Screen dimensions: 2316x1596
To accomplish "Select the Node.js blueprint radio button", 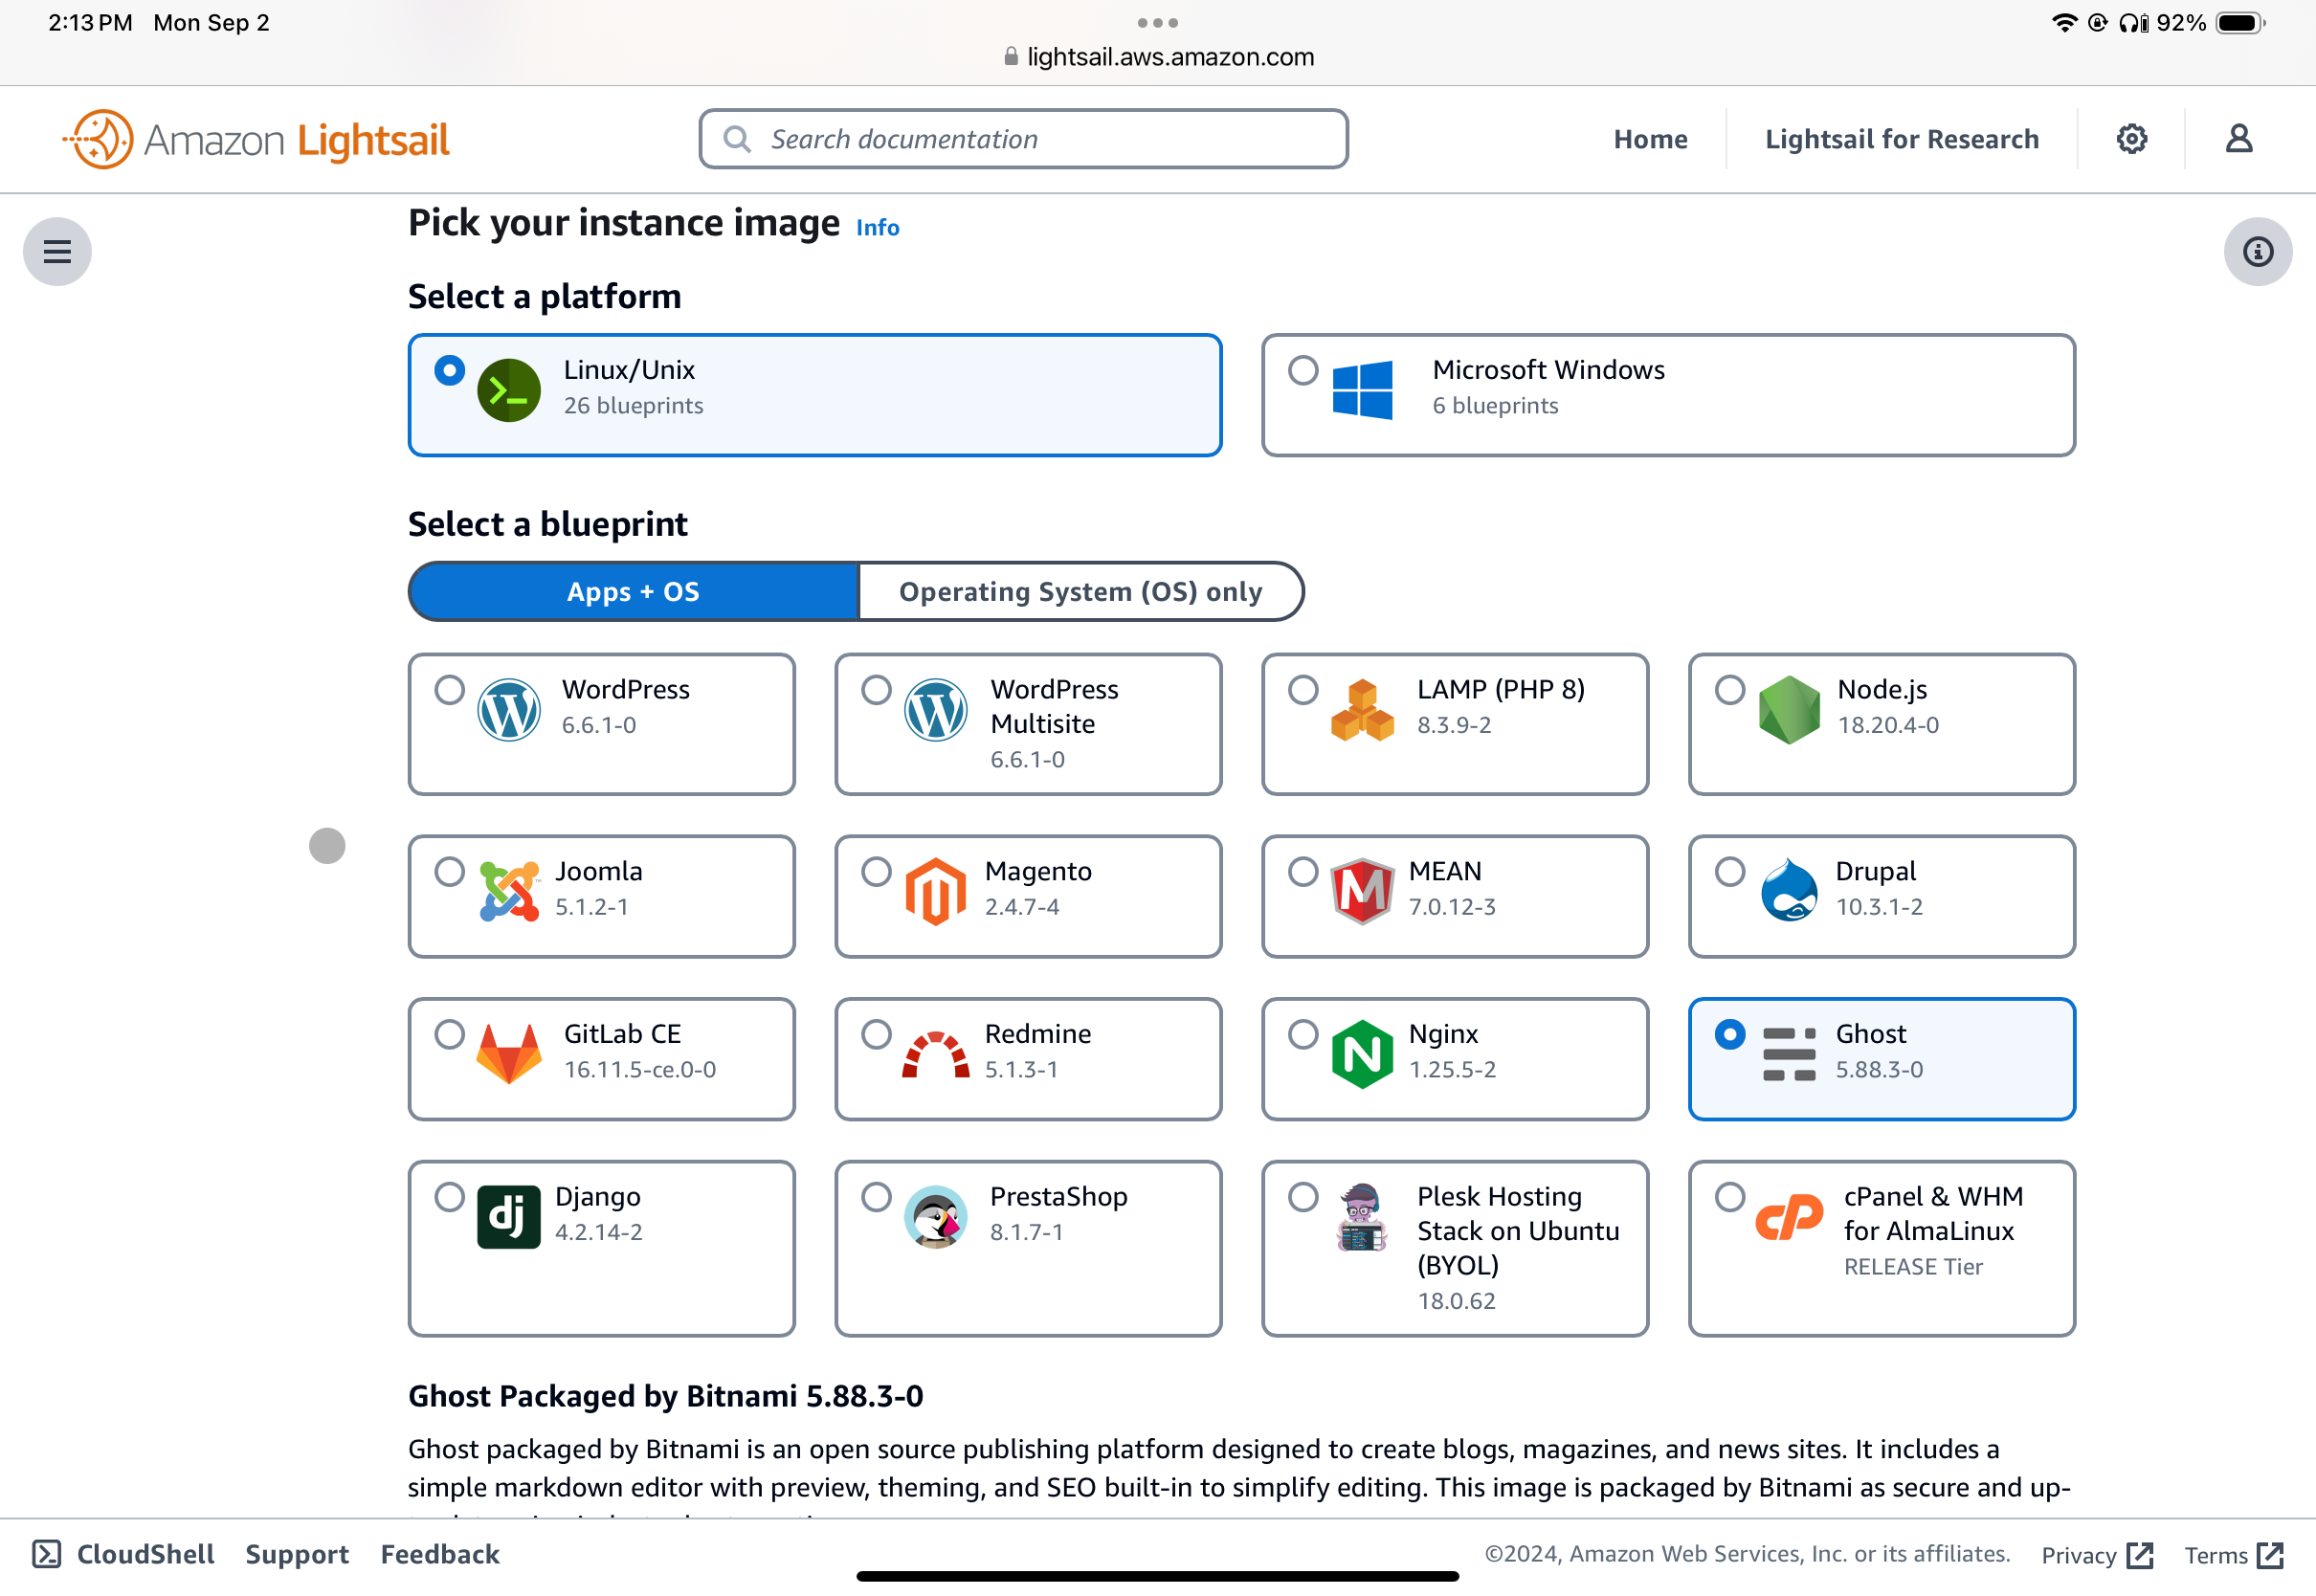I will [x=1730, y=690].
